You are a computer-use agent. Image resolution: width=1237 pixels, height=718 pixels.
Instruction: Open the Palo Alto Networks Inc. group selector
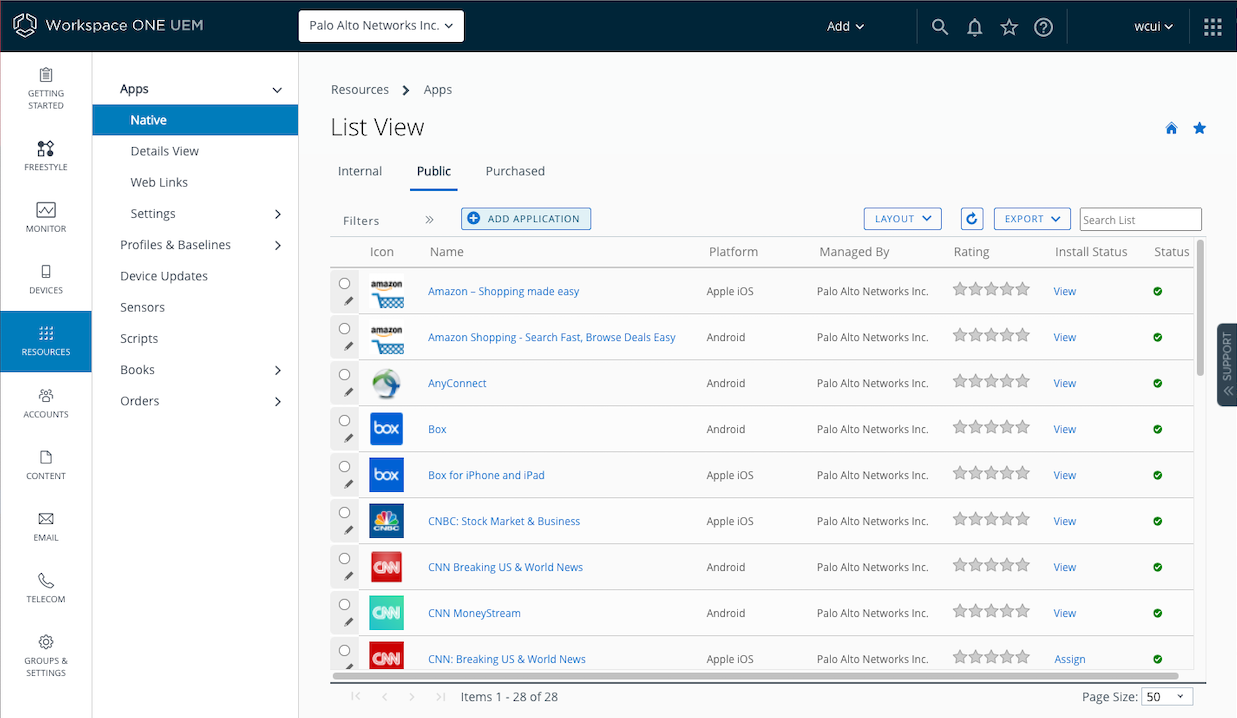(x=381, y=26)
